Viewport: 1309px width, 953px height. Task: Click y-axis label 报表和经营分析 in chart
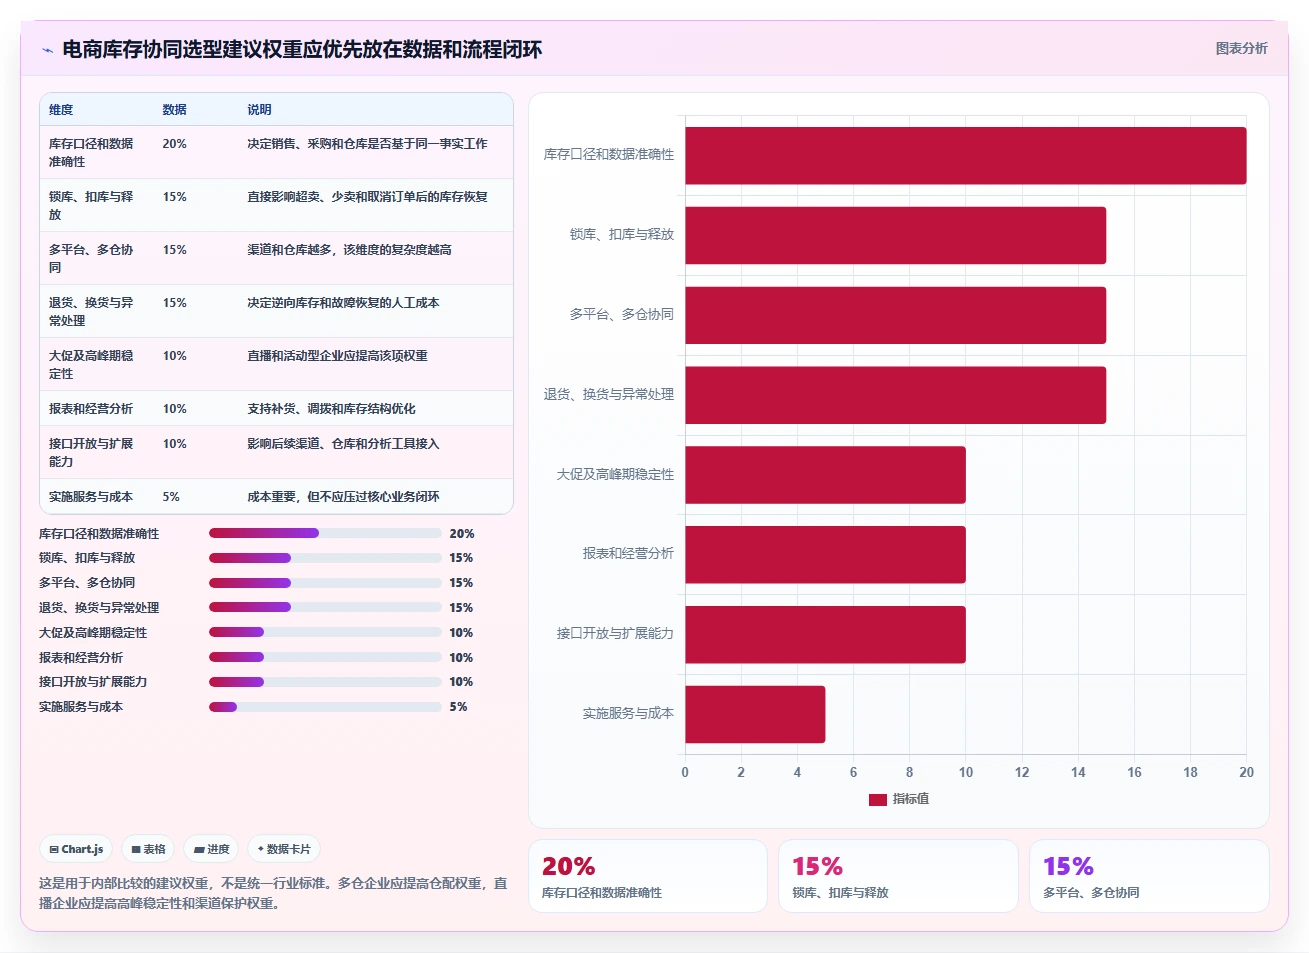click(x=628, y=554)
